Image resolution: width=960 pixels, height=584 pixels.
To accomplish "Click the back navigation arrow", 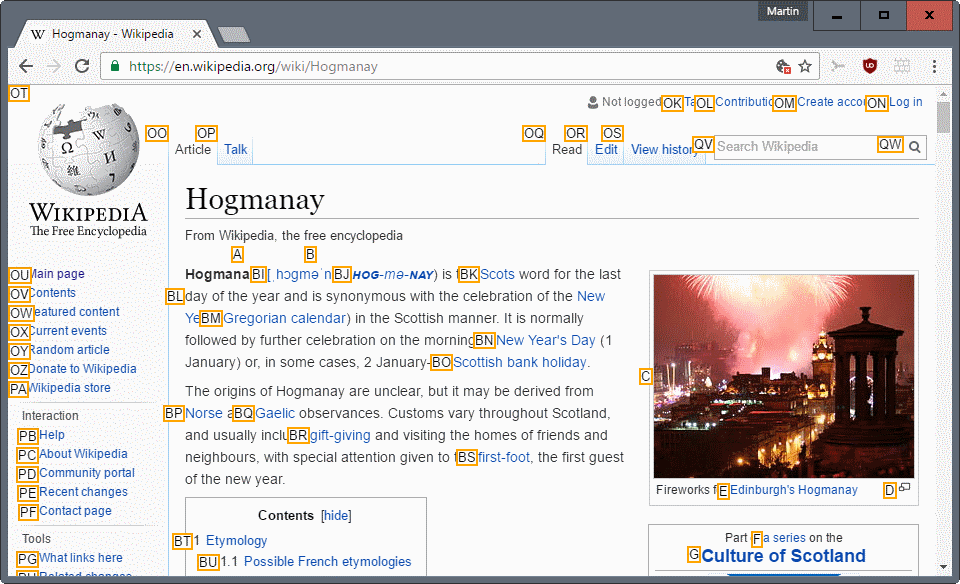I will (26, 66).
